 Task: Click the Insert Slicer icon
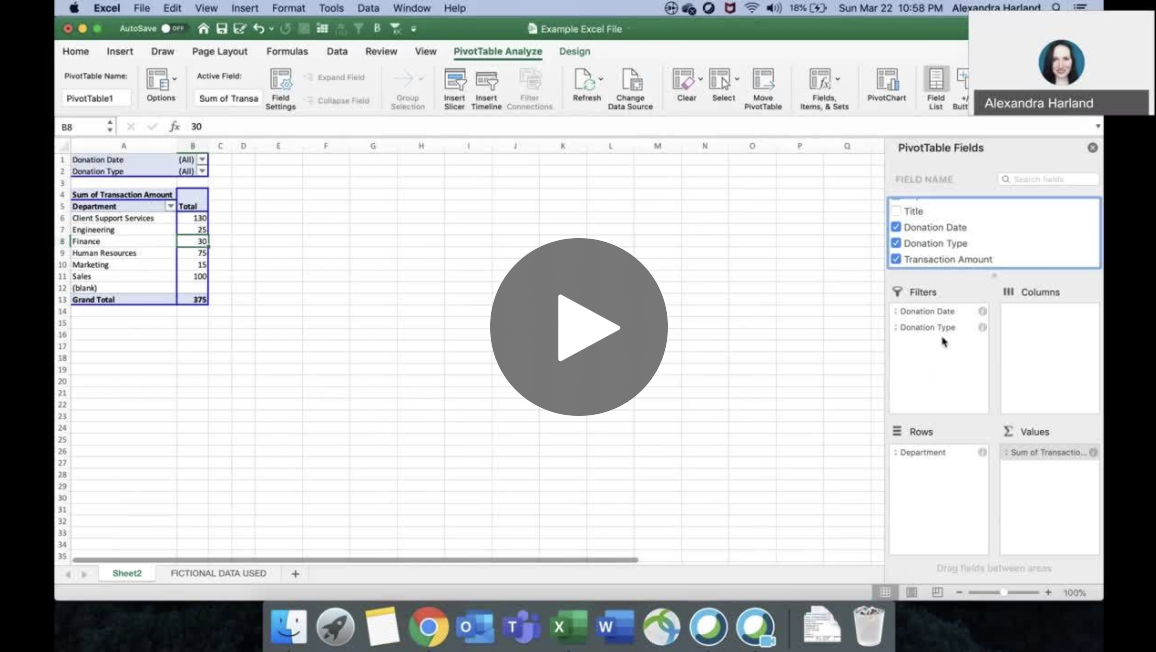point(455,82)
